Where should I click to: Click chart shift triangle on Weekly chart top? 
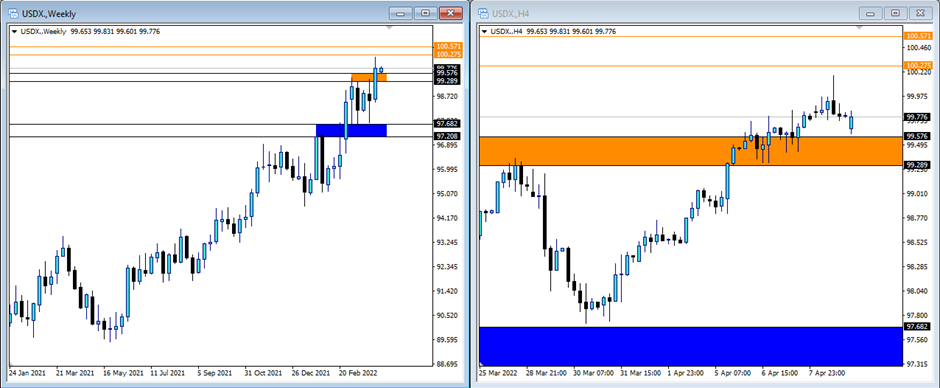pyautogui.click(x=390, y=28)
